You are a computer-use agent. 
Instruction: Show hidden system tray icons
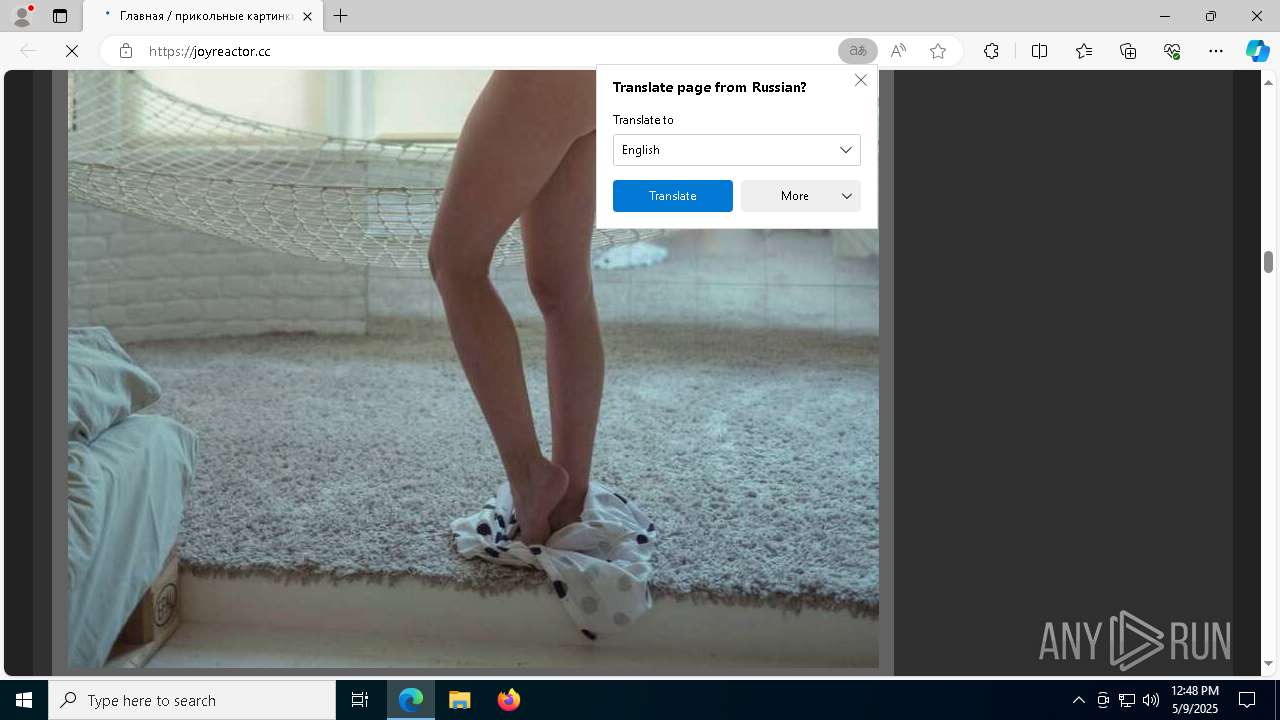coord(1078,700)
